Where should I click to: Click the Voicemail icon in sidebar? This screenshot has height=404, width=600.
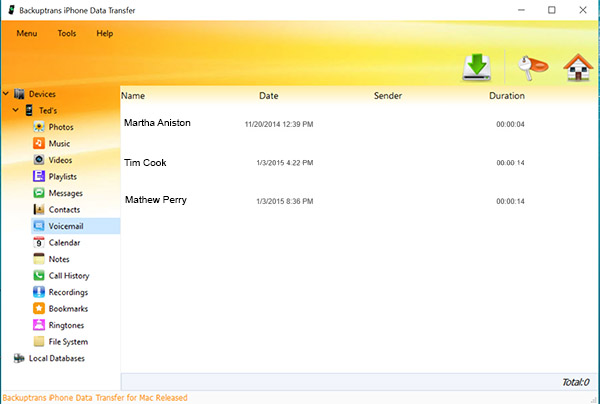pos(39,226)
